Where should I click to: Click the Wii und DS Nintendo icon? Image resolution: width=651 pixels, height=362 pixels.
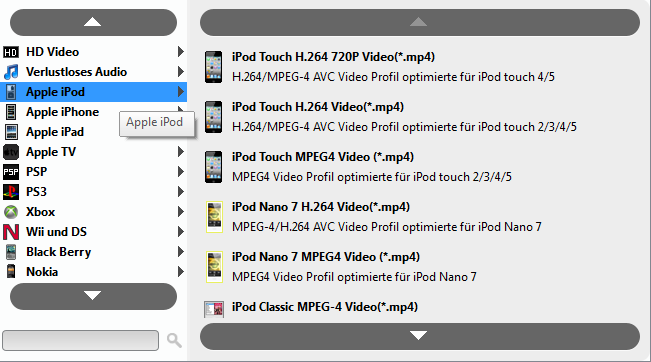(11, 232)
